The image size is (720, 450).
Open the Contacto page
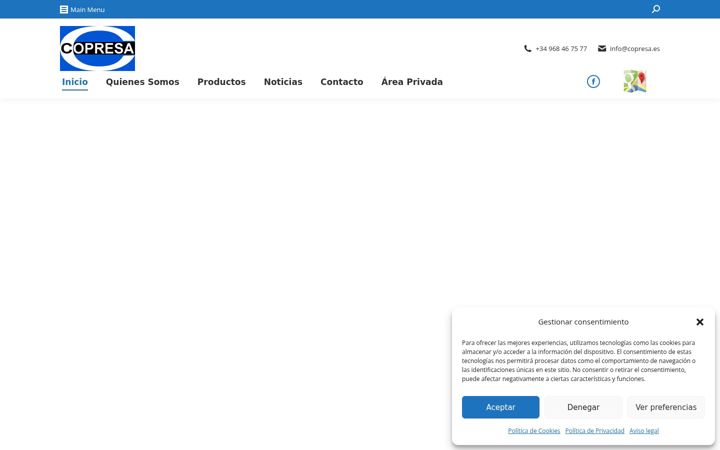point(342,82)
